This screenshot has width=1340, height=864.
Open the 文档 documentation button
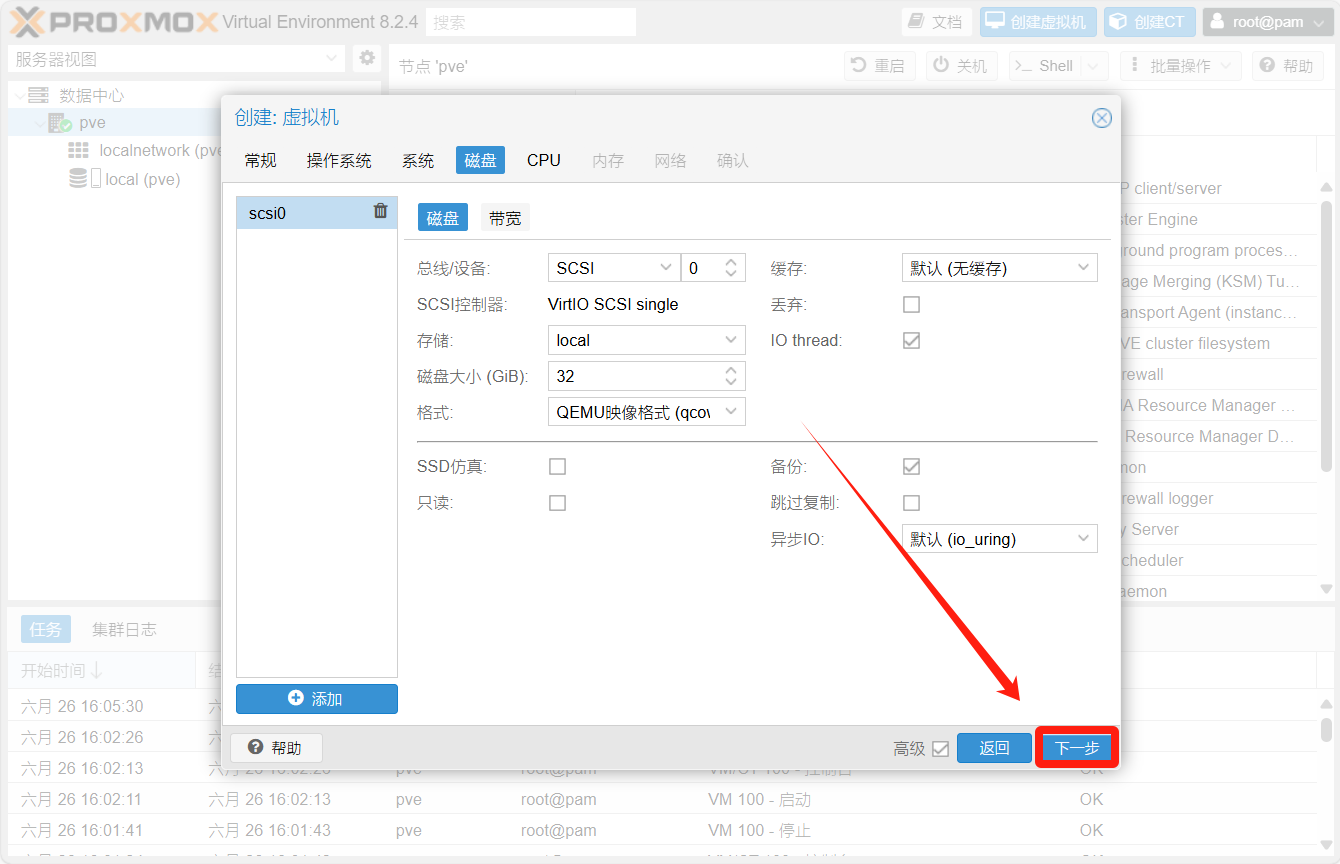pos(936,22)
